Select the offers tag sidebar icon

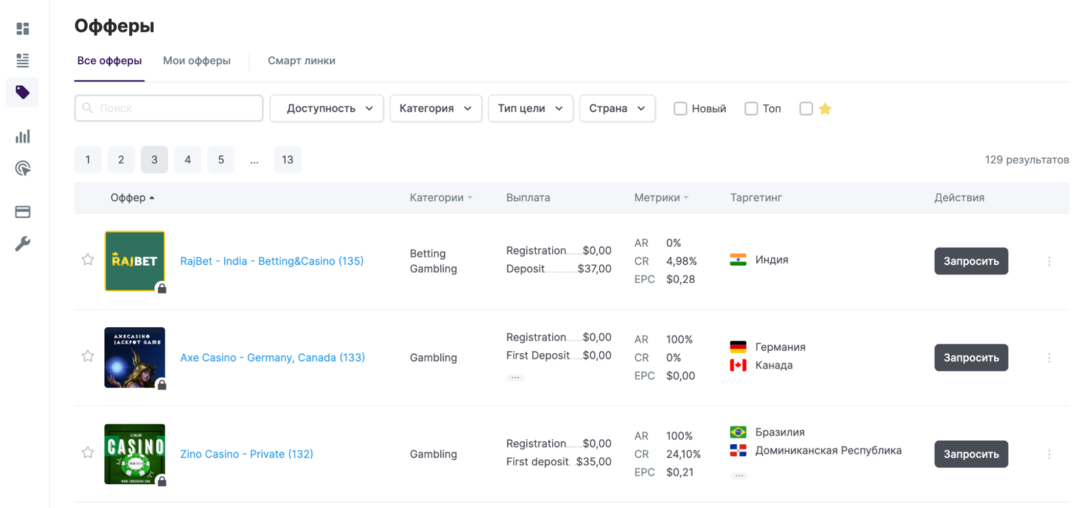pyautogui.click(x=23, y=92)
